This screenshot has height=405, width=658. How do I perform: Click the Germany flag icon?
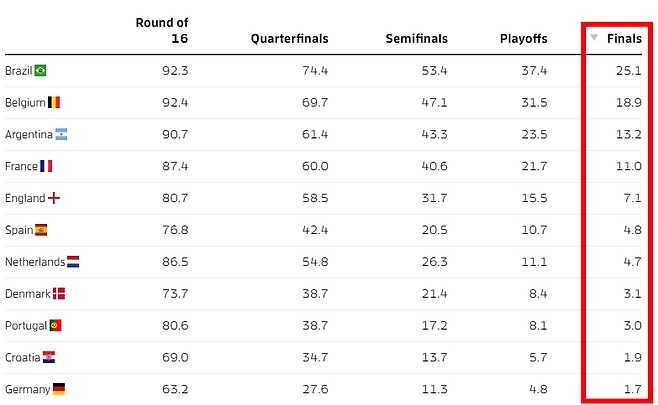click(59, 389)
